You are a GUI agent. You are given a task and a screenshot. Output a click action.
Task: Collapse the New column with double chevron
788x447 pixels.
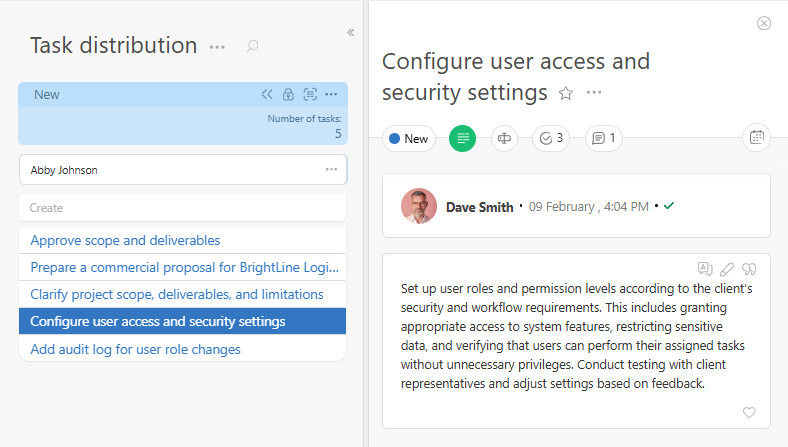coord(267,95)
